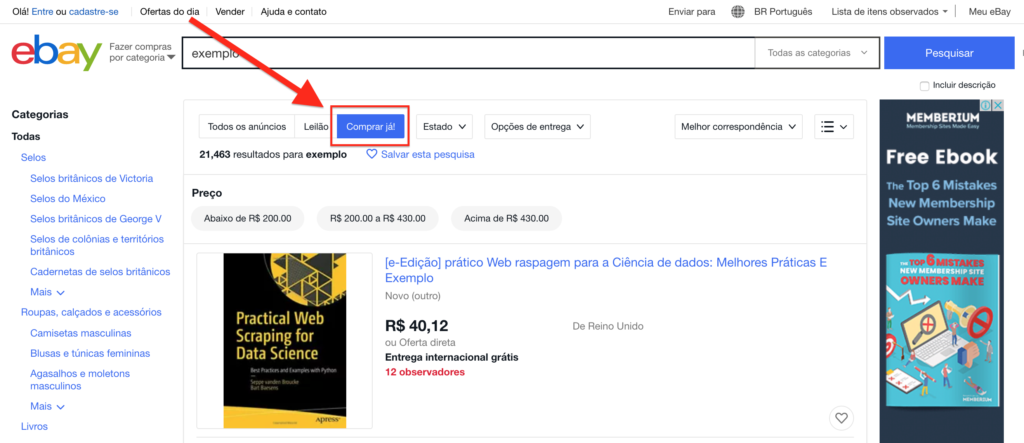The image size is (1024, 443).
Task: Open Todas as categorias dropdown
Action: [x=817, y=53]
